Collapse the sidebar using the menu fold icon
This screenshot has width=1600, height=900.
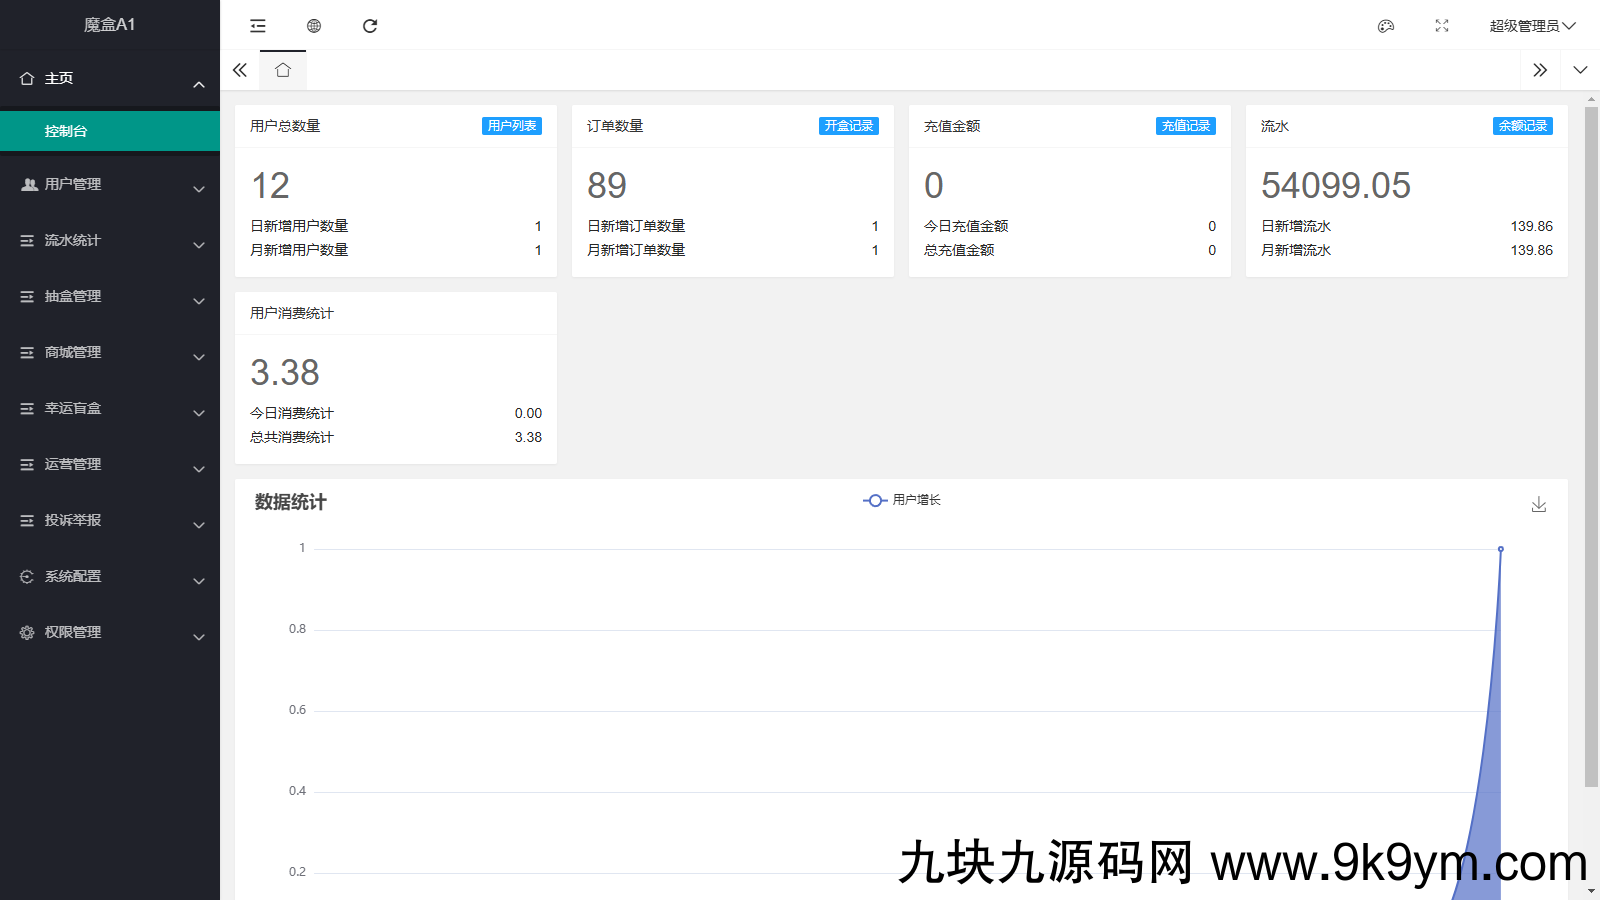258,26
